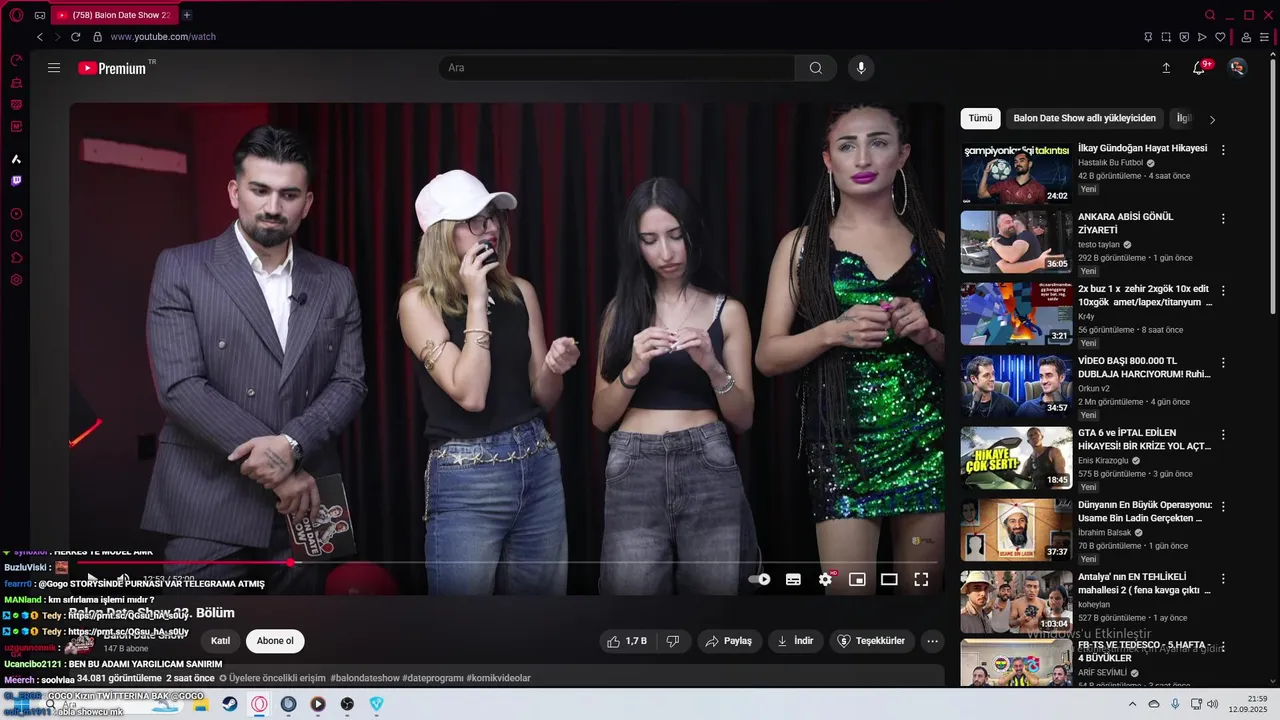This screenshot has width=1280, height=720.
Task: Open Opera tab search magnifier
Action: 1210,15
